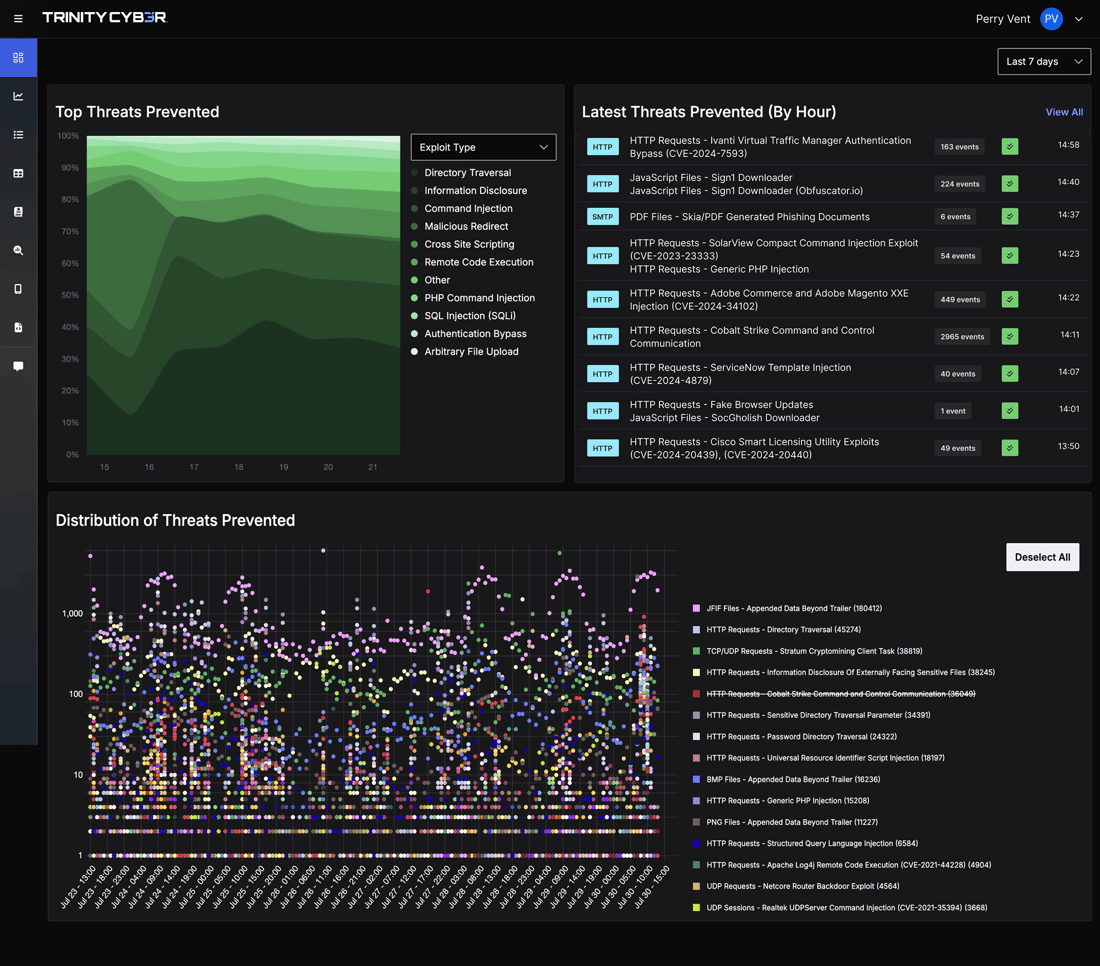This screenshot has height=966, width=1100.
Task: Click HTTP badge on Ivanti Traffic Manager row
Action: [603, 147]
